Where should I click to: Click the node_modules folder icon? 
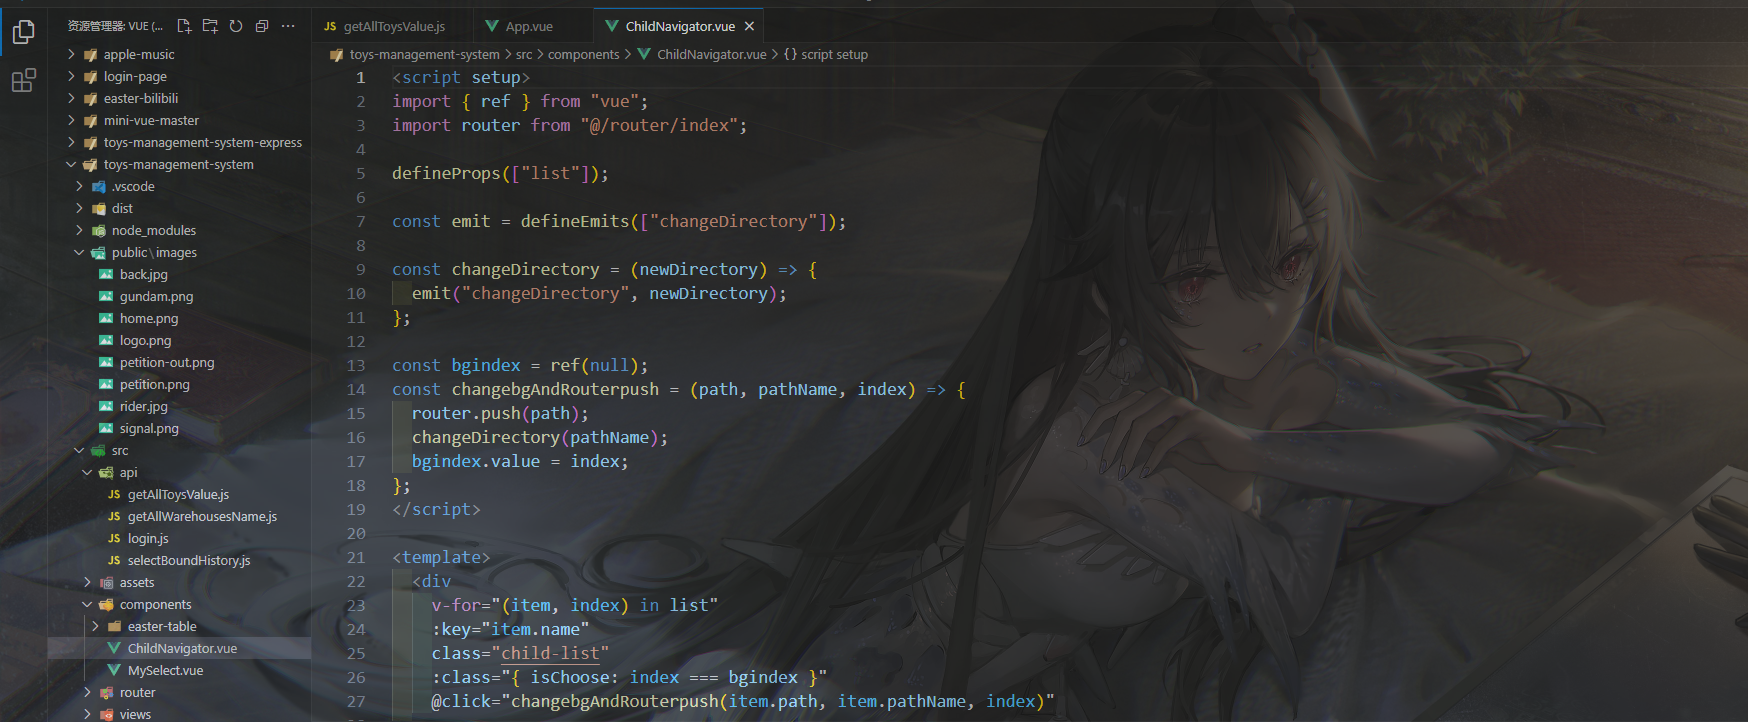pyautogui.click(x=98, y=230)
